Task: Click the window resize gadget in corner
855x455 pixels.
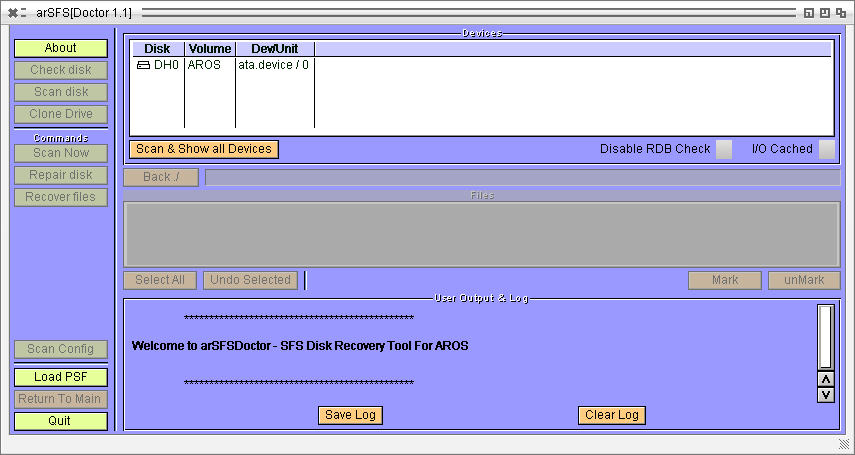Action: 844,443
